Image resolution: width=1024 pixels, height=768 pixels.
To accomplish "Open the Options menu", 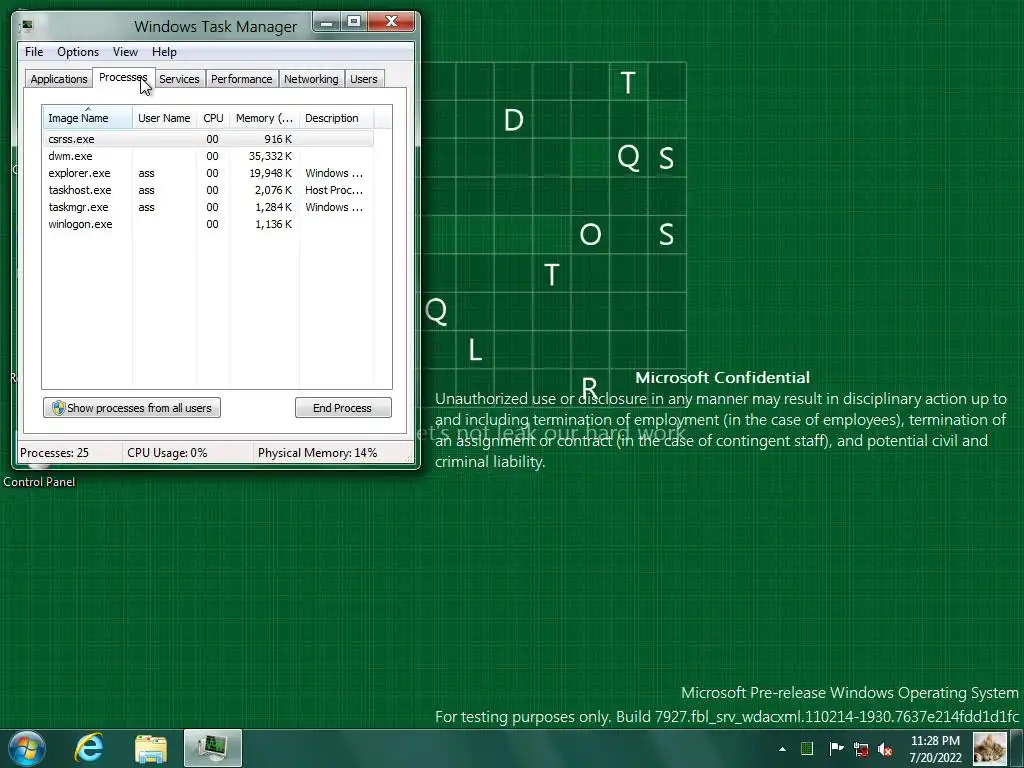I will pos(78,52).
